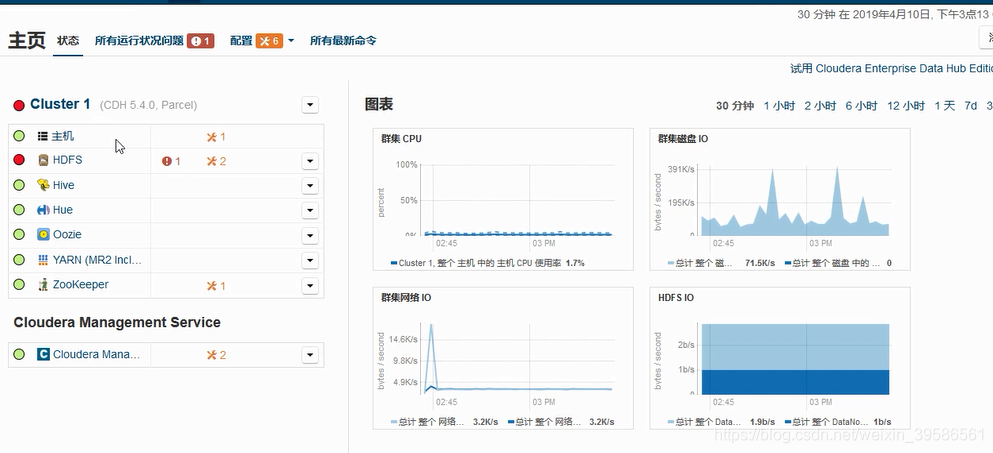993x453 pixels.
Task: Click the green status circle beside Oozie
Action: tap(19, 234)
